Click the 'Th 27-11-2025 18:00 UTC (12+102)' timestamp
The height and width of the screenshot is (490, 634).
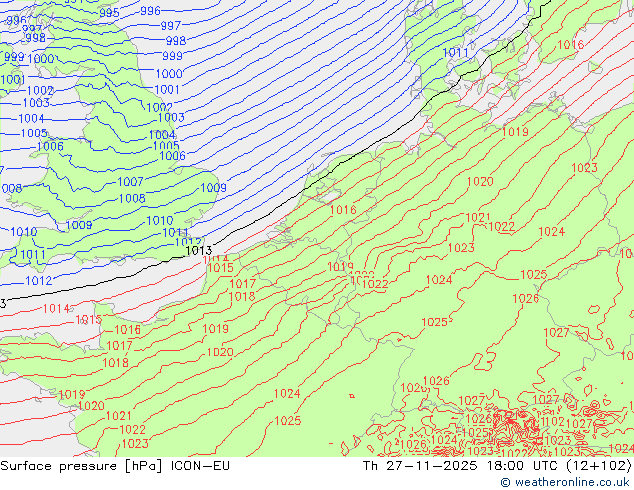[x=497, y=466]
